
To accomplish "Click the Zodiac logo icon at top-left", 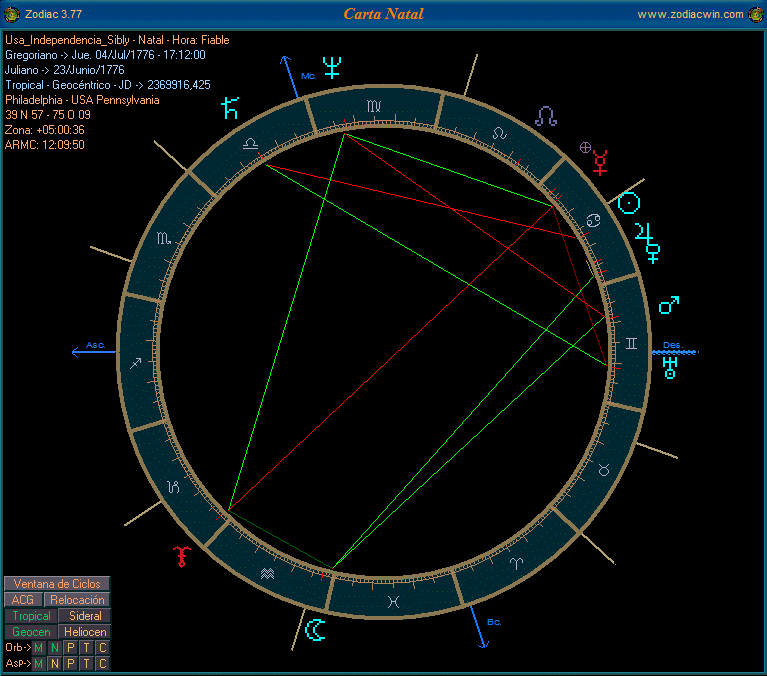I will [x=12, y=15].
